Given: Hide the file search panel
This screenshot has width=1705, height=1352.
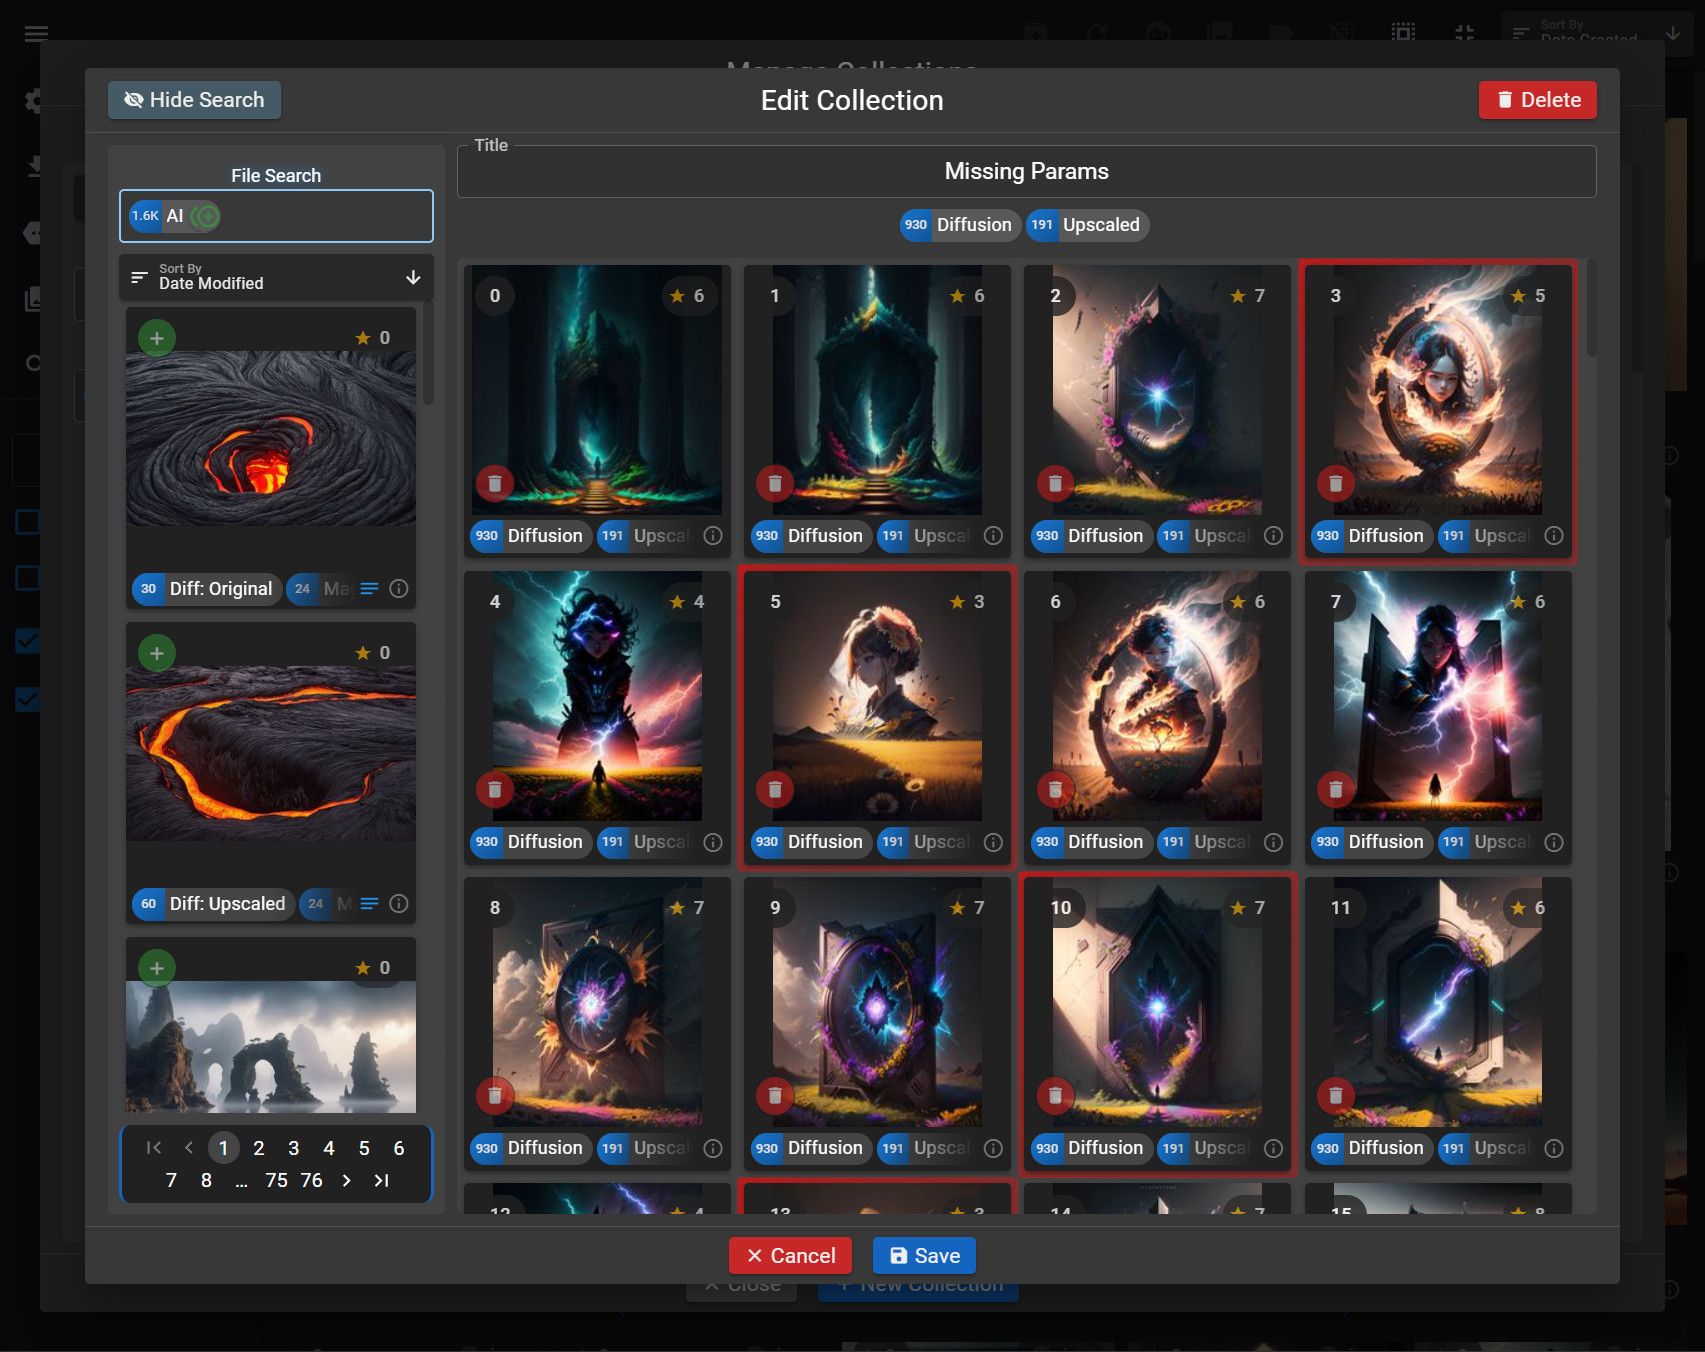Looking at the screenshot, I should tap(194, 100).
